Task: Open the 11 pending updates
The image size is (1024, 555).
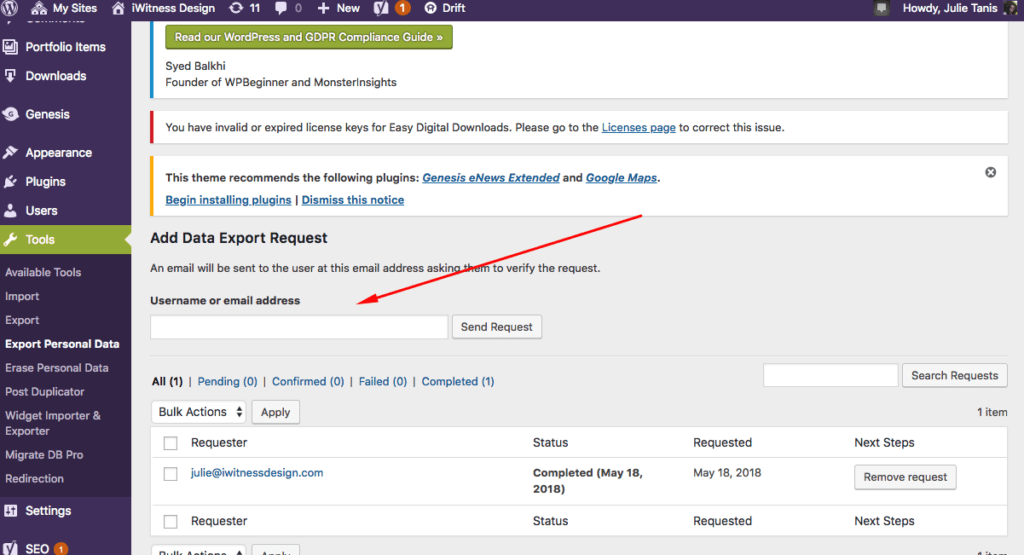Action: point(245,8)
